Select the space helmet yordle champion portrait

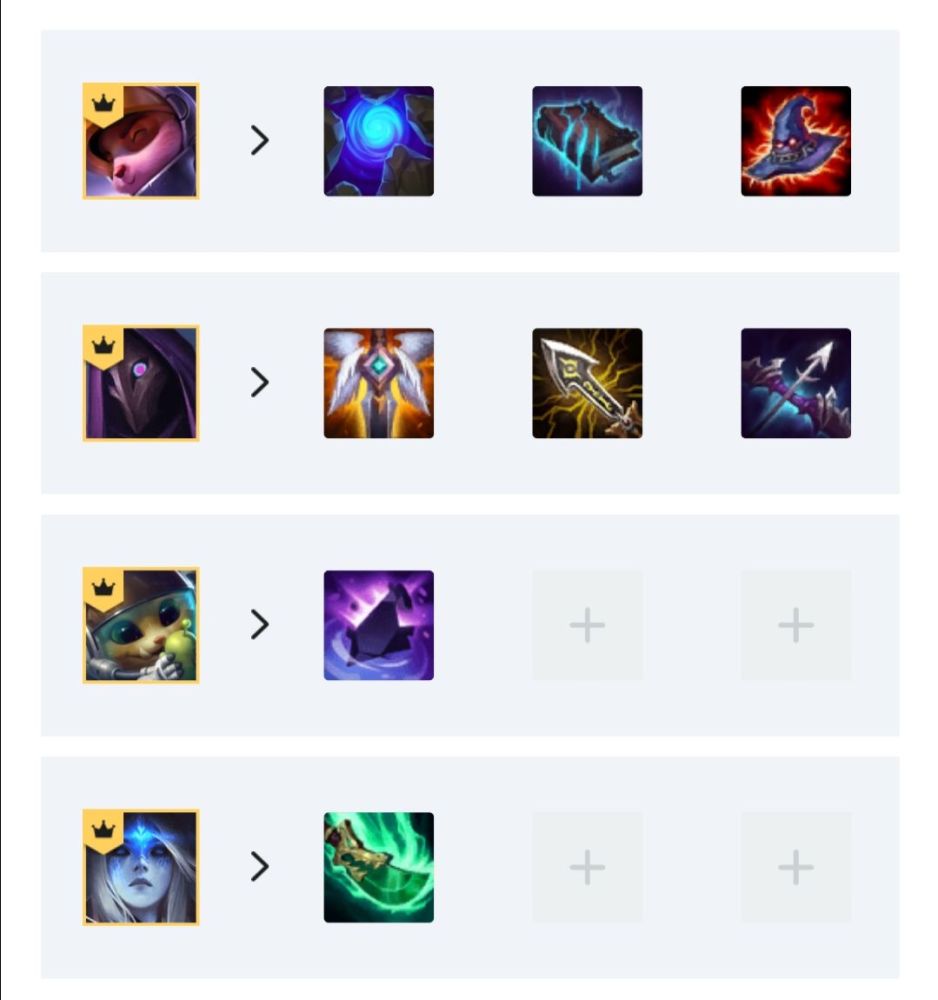click(x=141, y=625)
